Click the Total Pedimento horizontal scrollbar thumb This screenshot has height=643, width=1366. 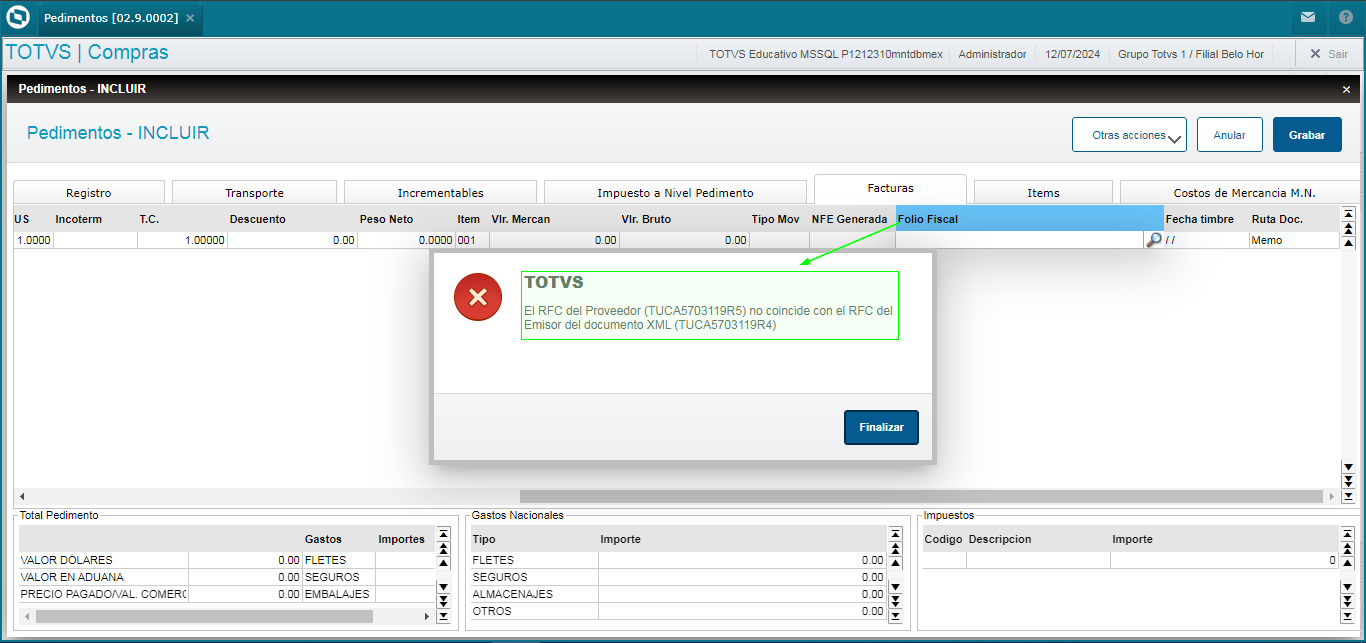(203, 617)
